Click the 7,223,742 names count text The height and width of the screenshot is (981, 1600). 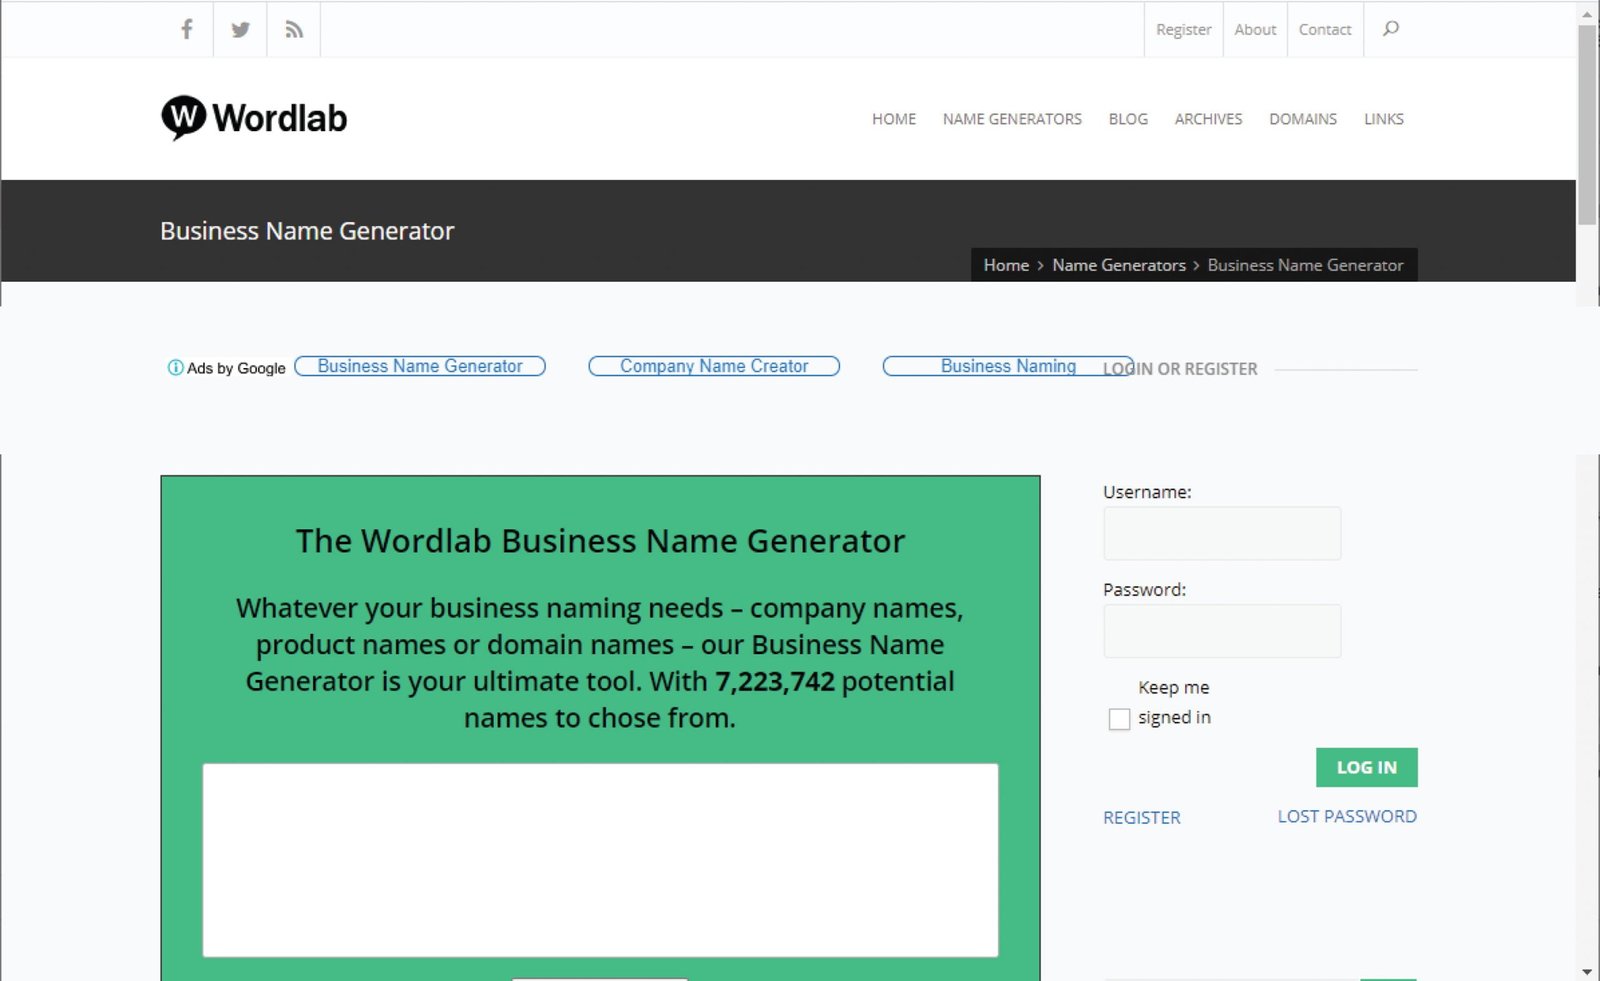click(x=775, y=682)
